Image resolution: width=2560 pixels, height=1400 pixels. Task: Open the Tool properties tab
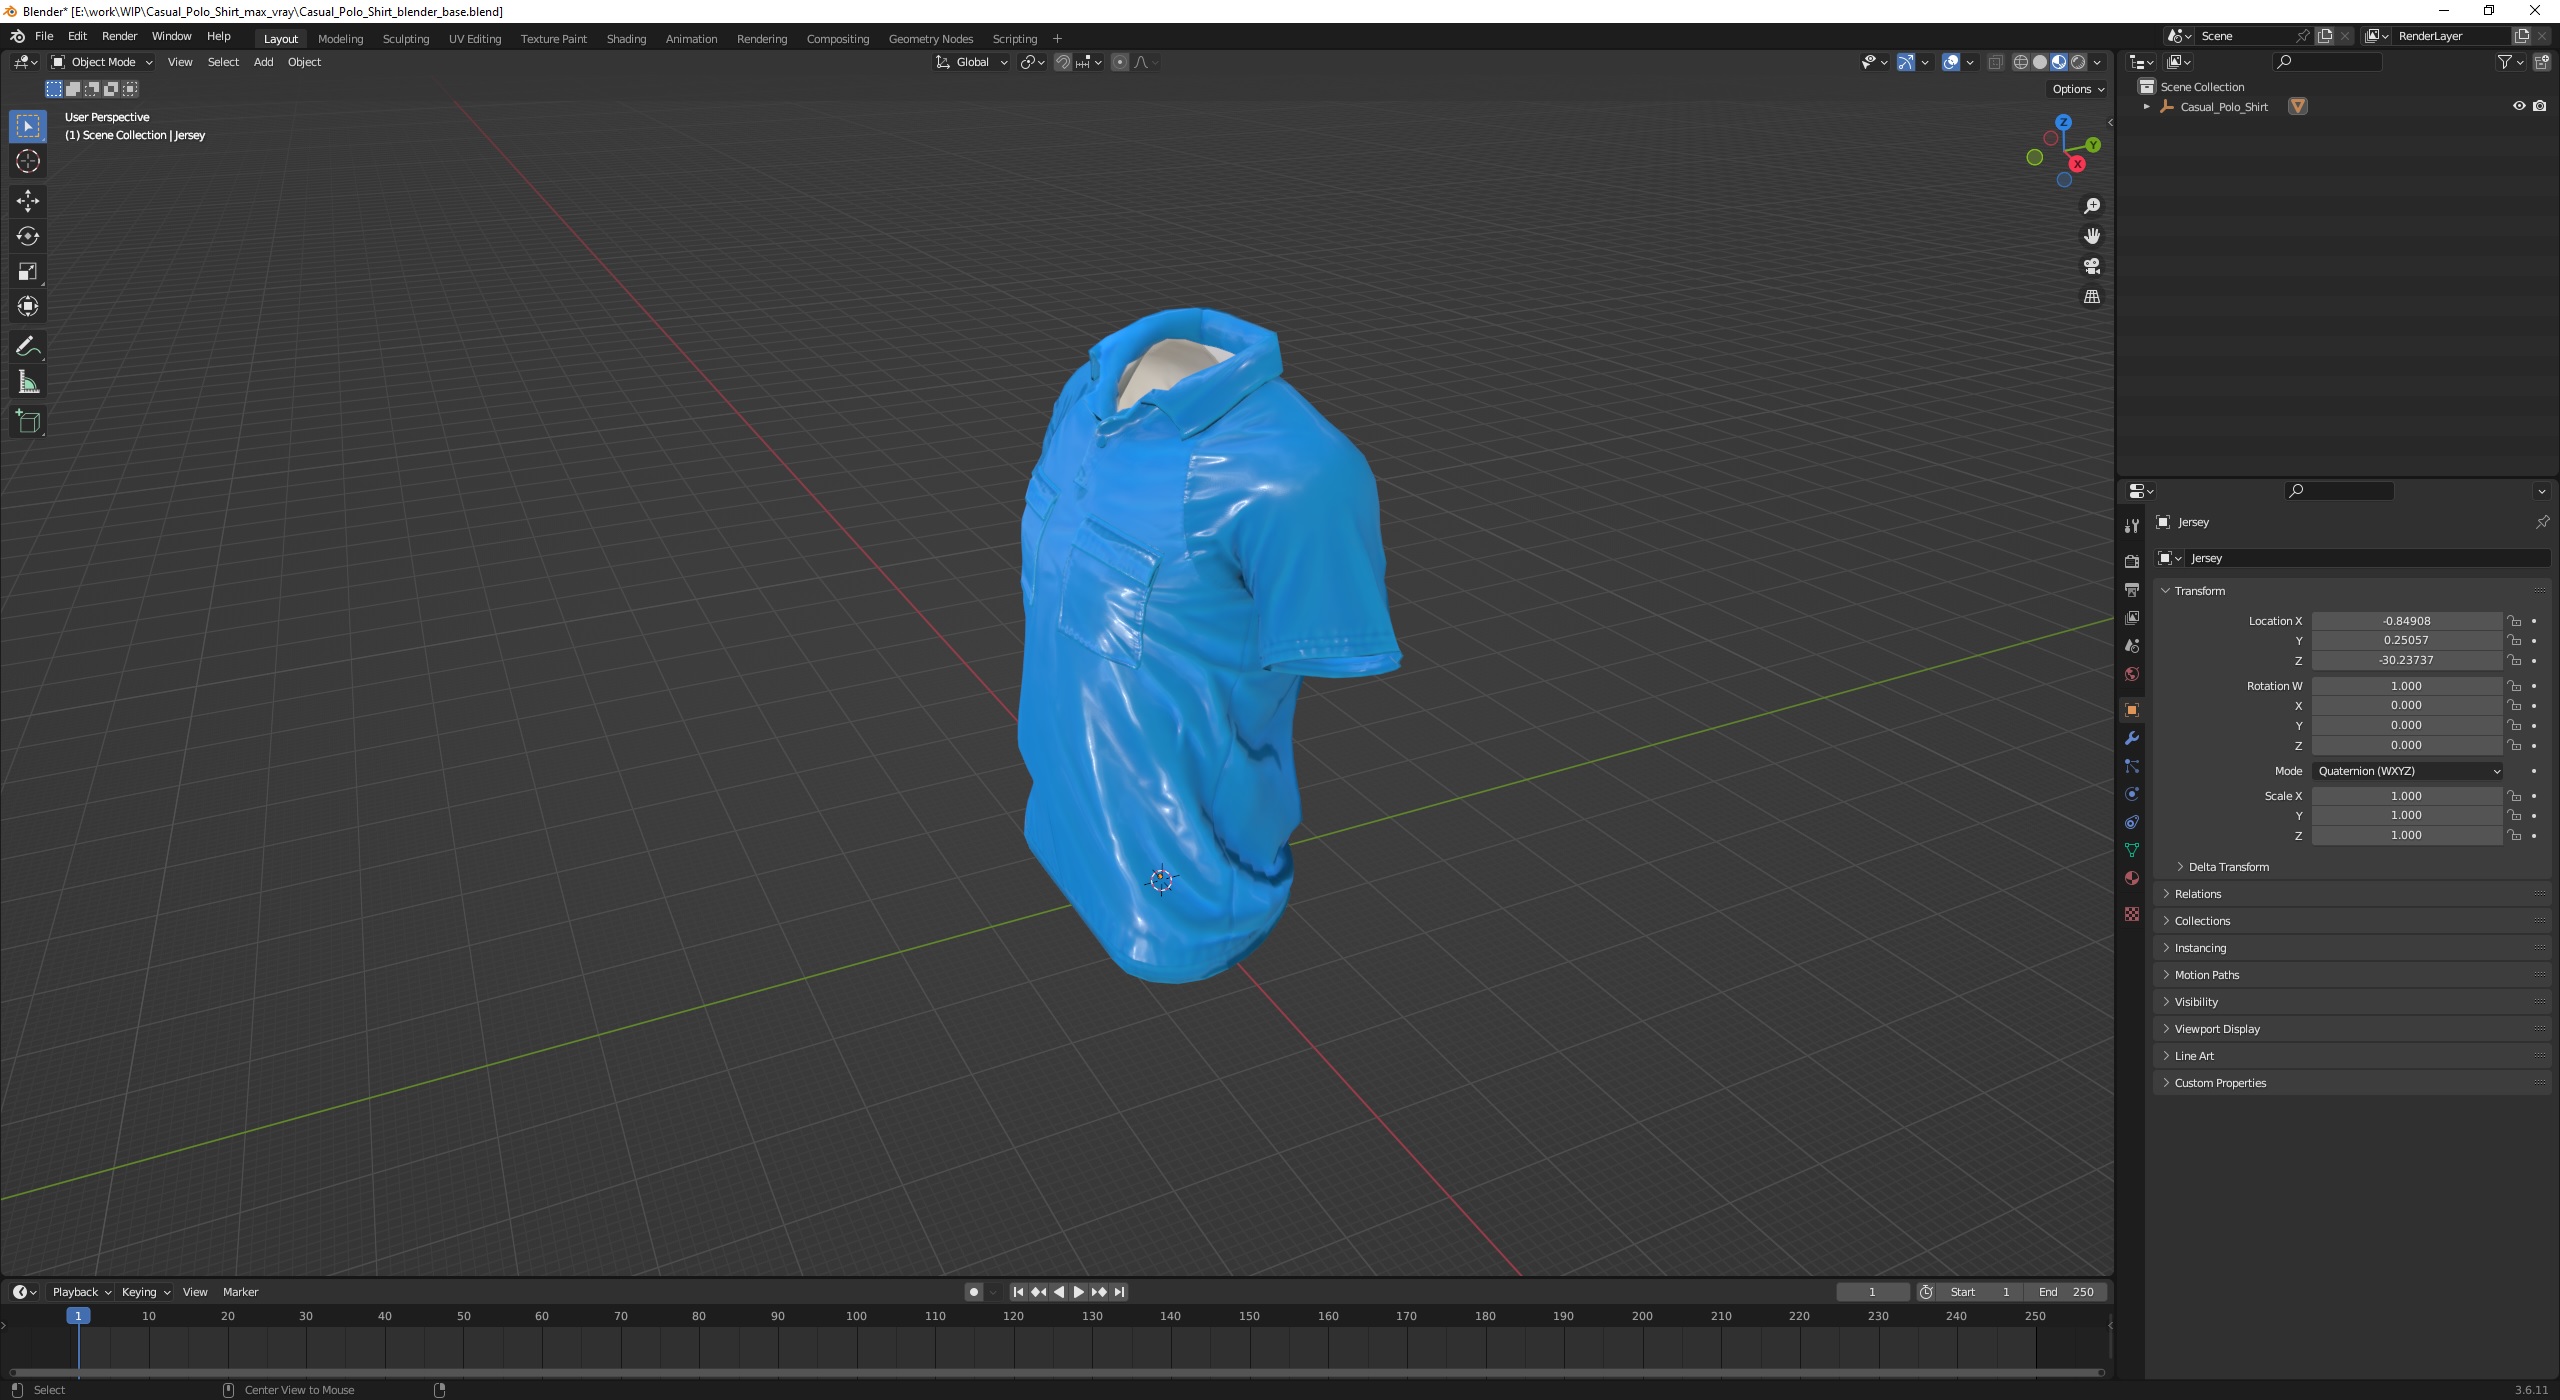coord(2132,526)
